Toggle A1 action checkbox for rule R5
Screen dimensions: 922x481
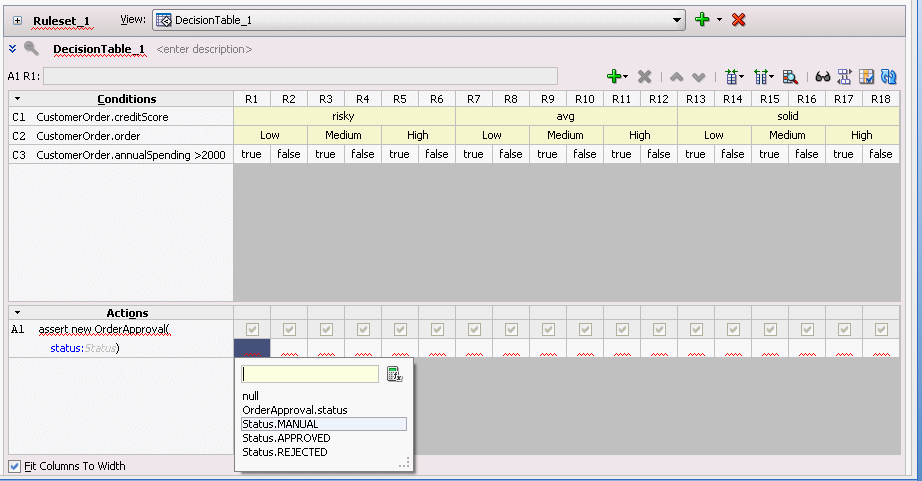[x=400, y=329]
